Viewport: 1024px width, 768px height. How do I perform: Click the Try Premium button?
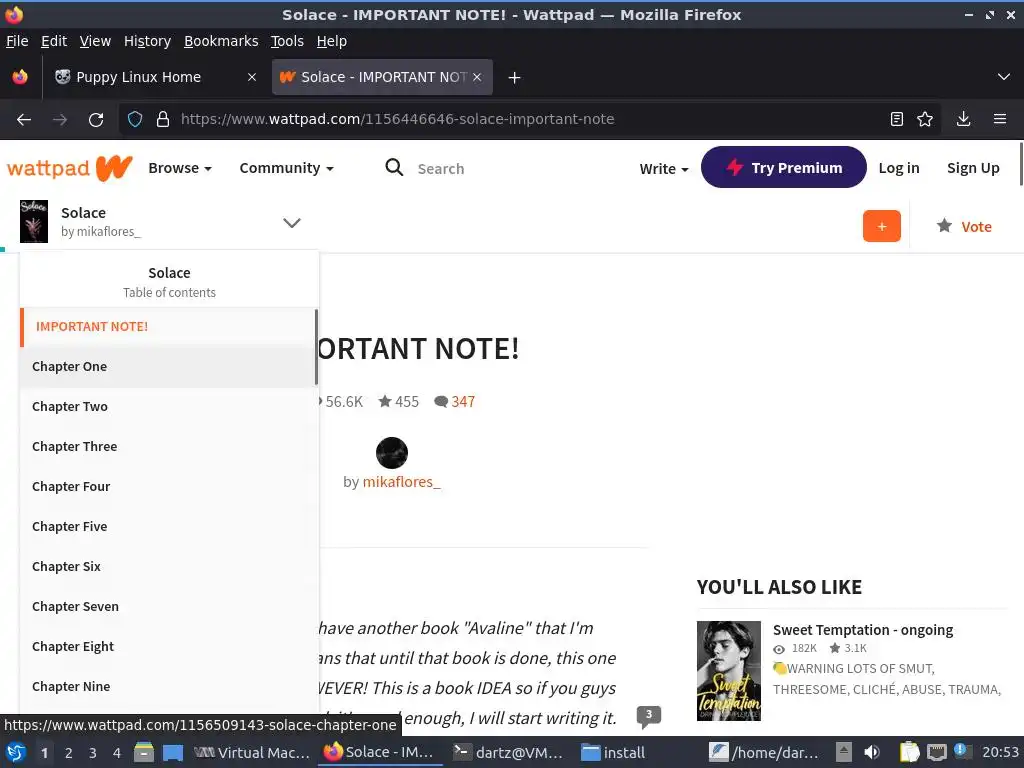point(784,167)
